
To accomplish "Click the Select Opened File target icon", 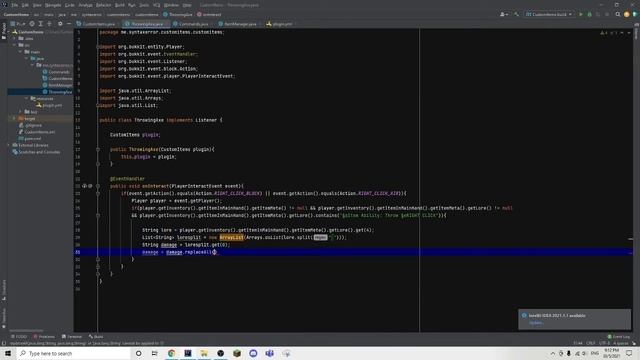I will (32, 24).
